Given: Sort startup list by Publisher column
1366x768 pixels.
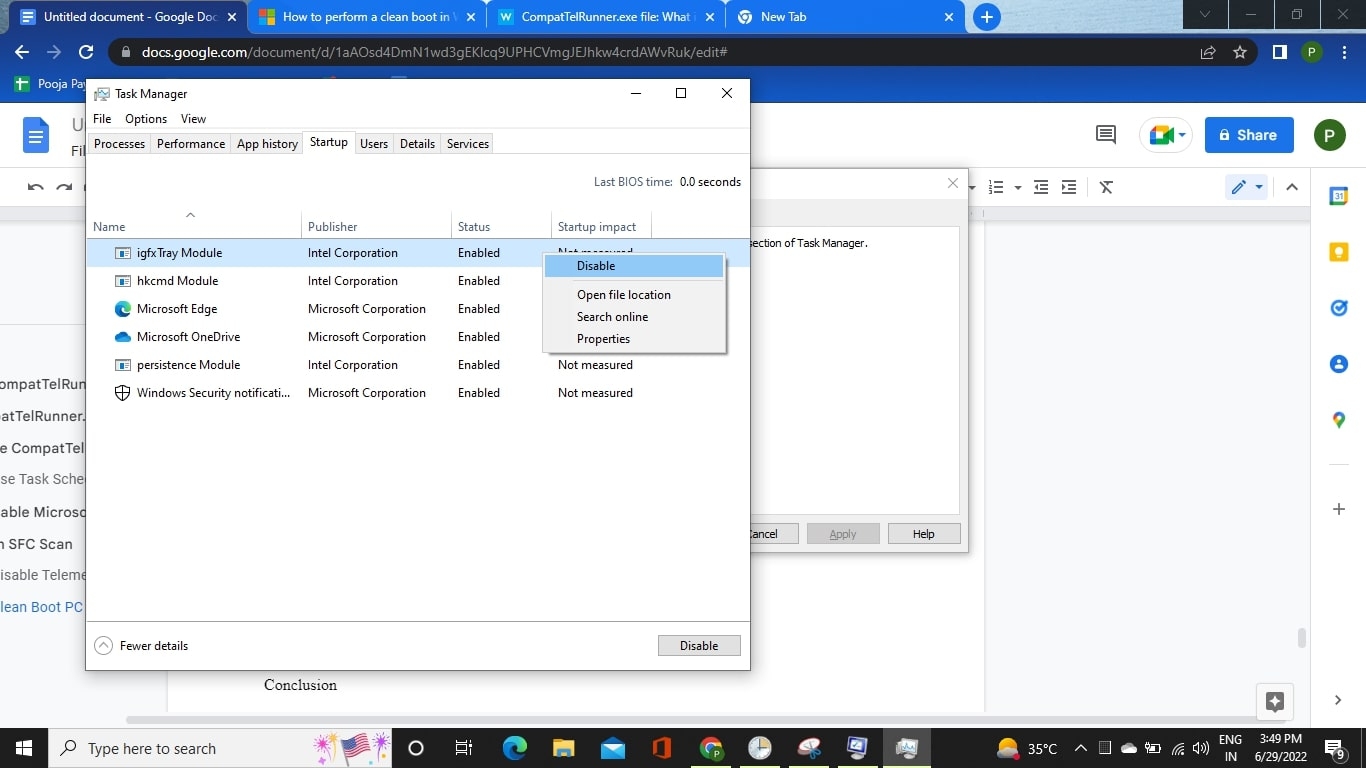Looking at the screenshot, I should 376,227.
